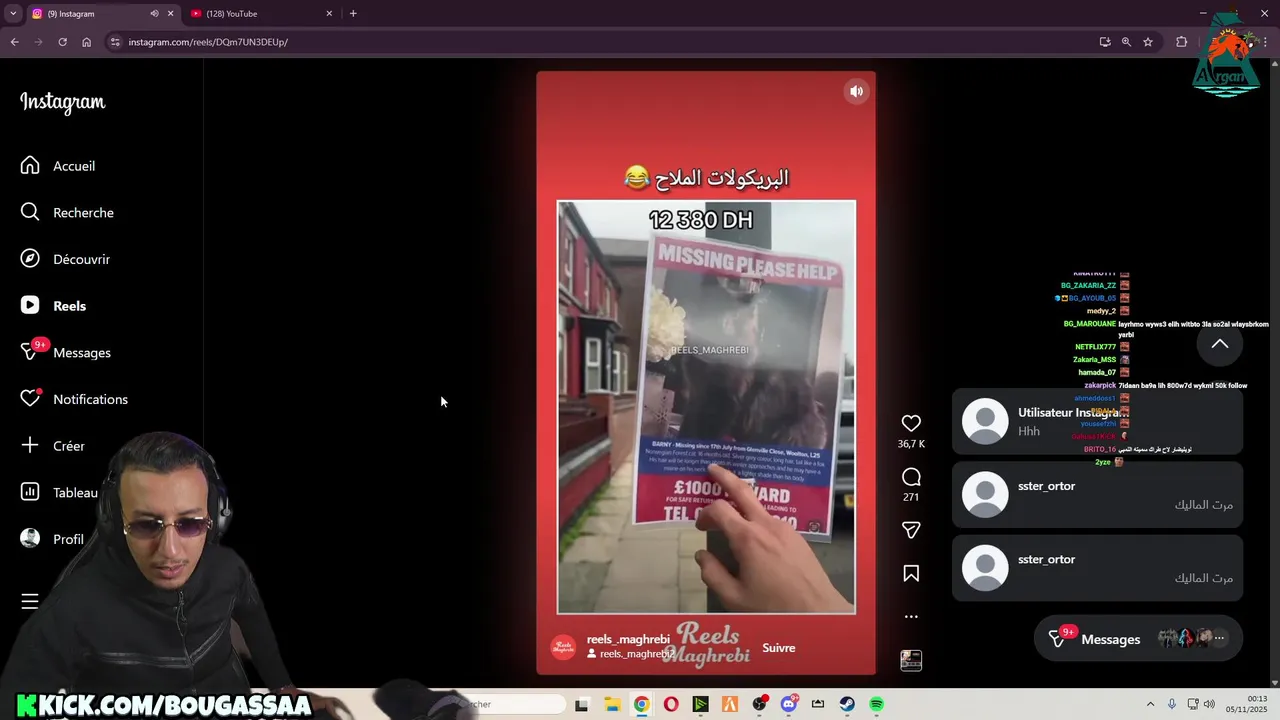
Task: Save the reel with bookmark icon
Action: pos(911,573)
